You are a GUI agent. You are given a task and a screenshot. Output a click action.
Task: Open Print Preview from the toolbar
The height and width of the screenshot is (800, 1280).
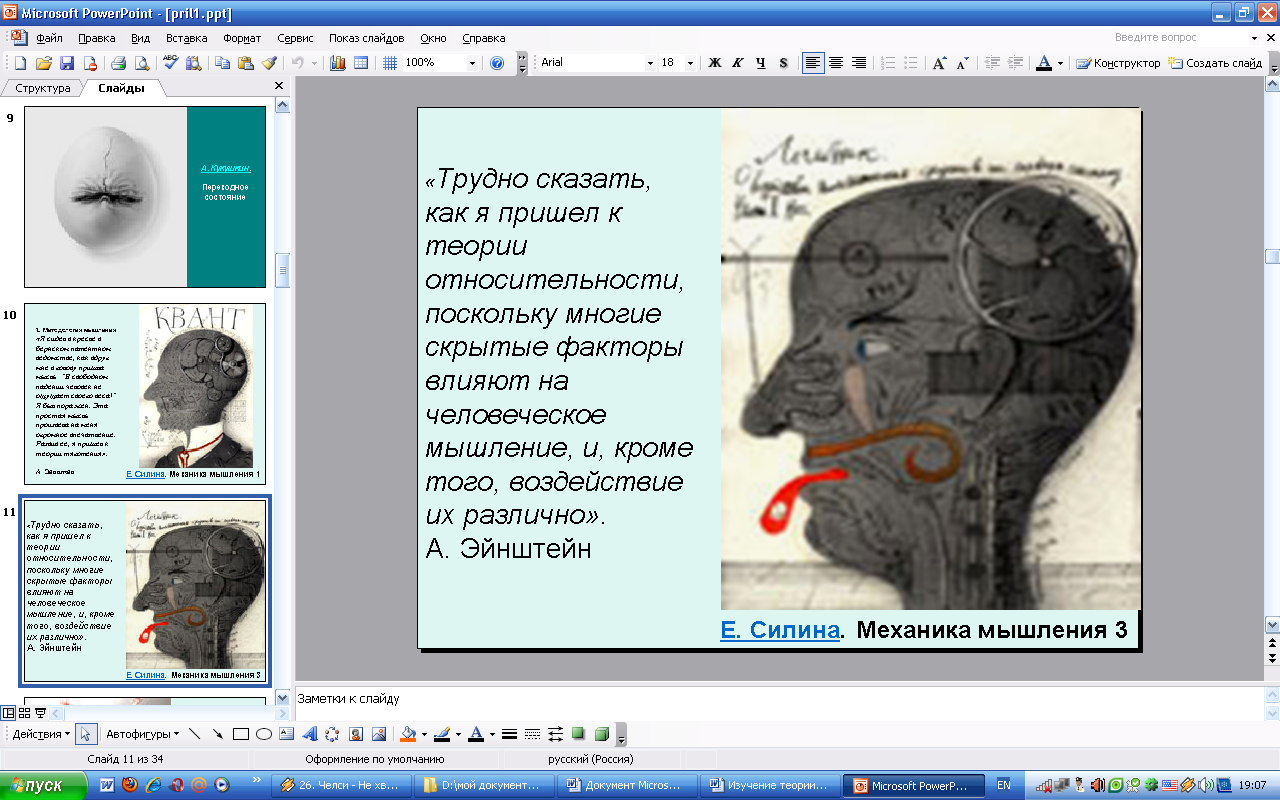pyautogui.click(x=142, y=63)
